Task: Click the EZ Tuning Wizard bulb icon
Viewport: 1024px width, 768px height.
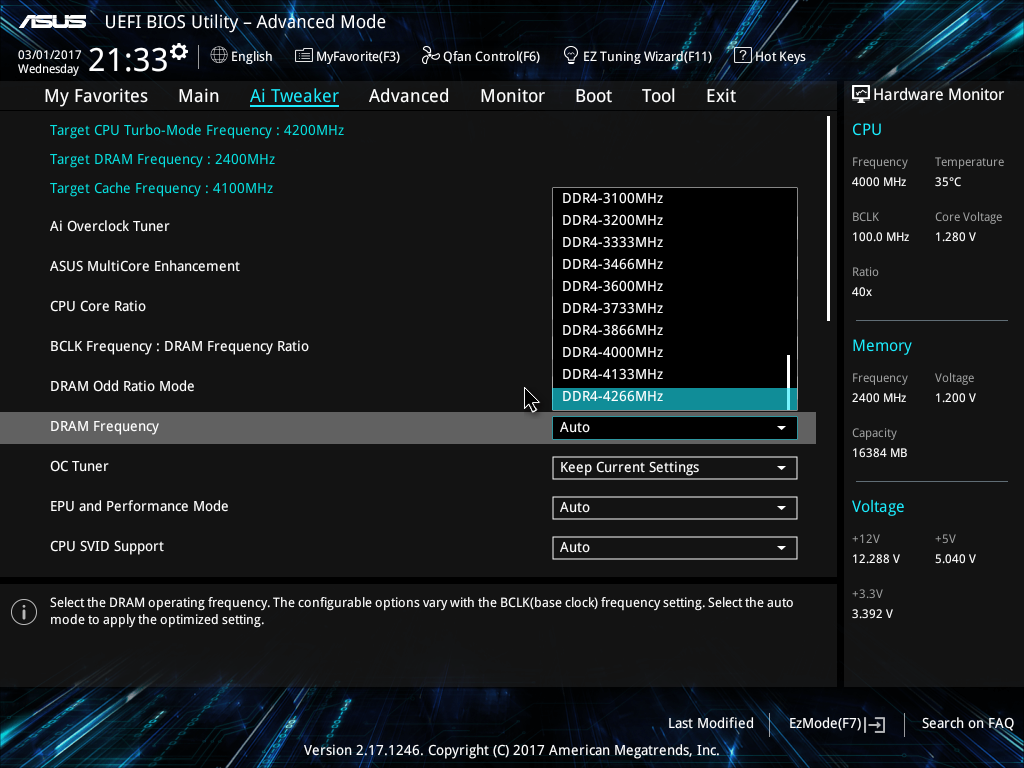Action: (571, 56)
